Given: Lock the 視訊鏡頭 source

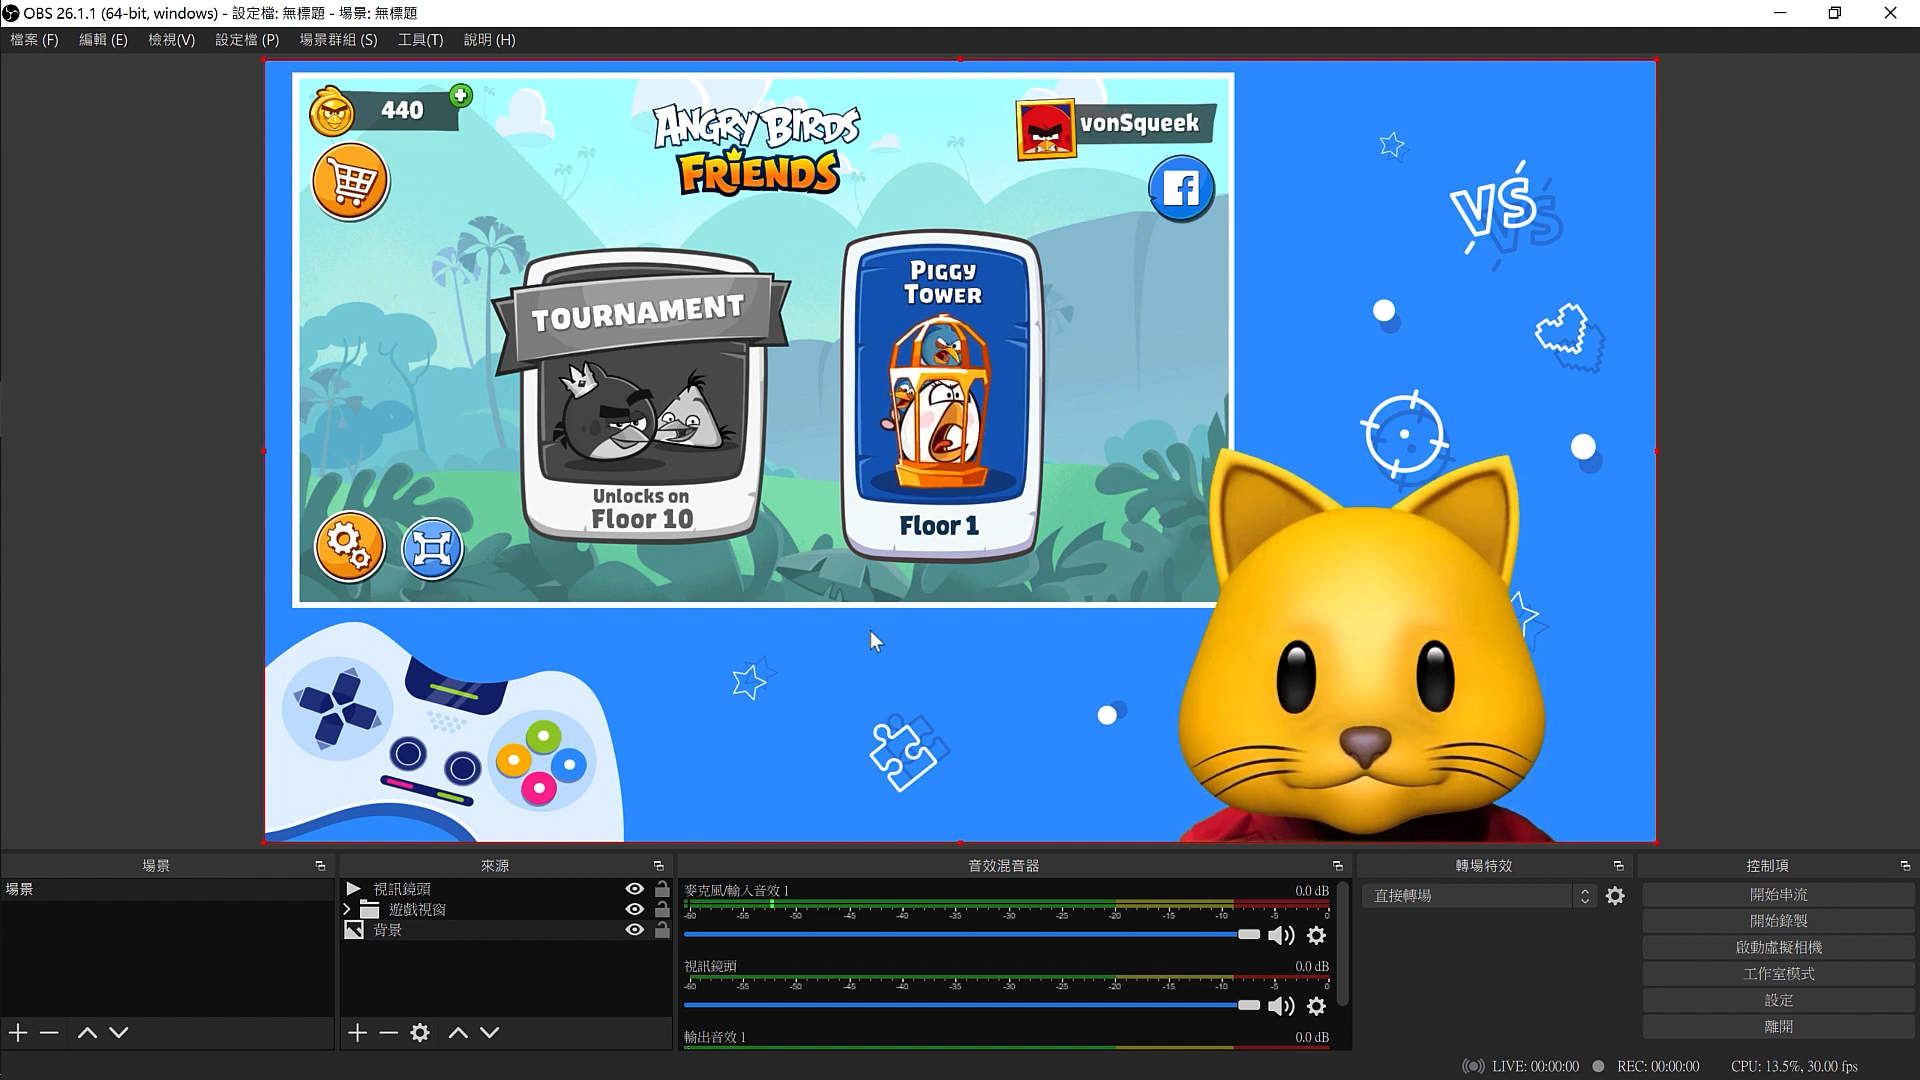Looking at the screenshot, I should click(662, 889).
